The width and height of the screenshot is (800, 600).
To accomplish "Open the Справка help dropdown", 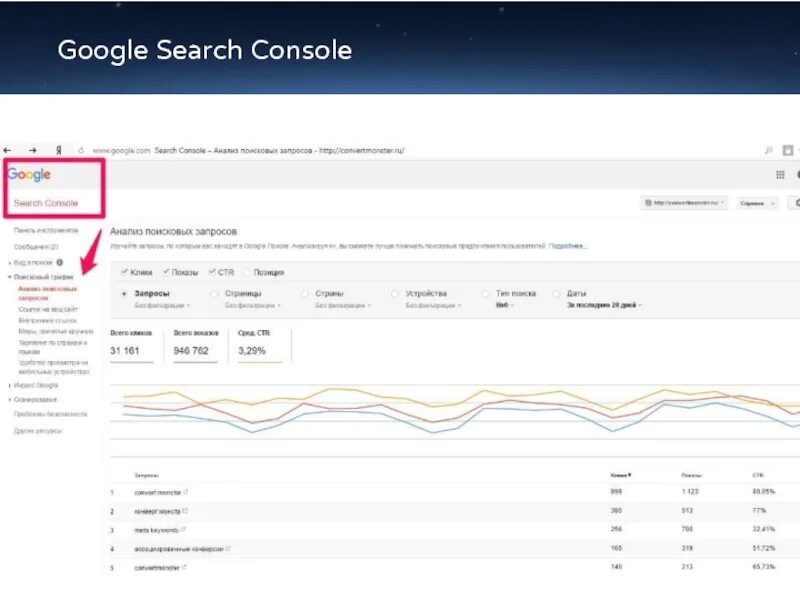I will click(757, 203).
